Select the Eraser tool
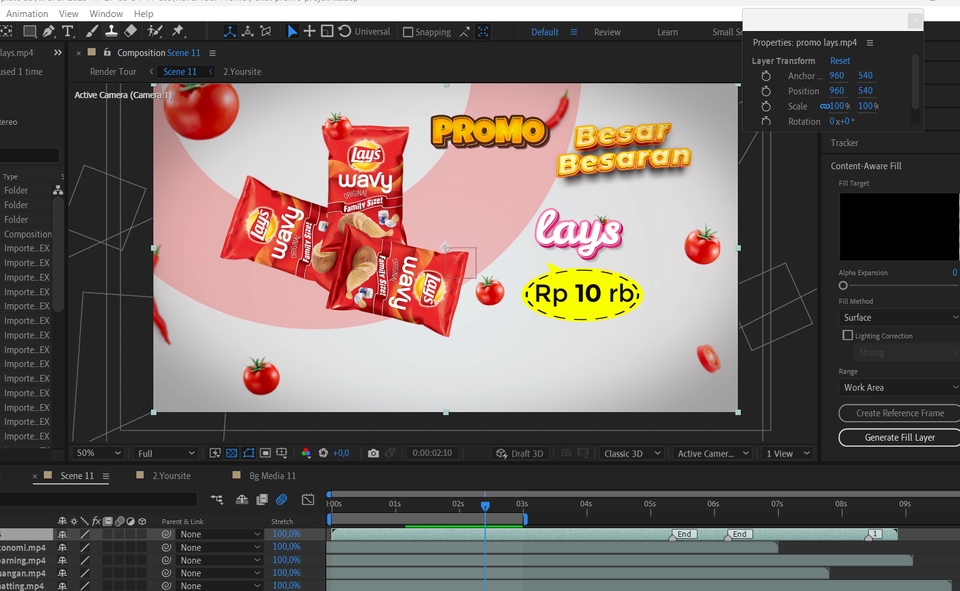 130,31
